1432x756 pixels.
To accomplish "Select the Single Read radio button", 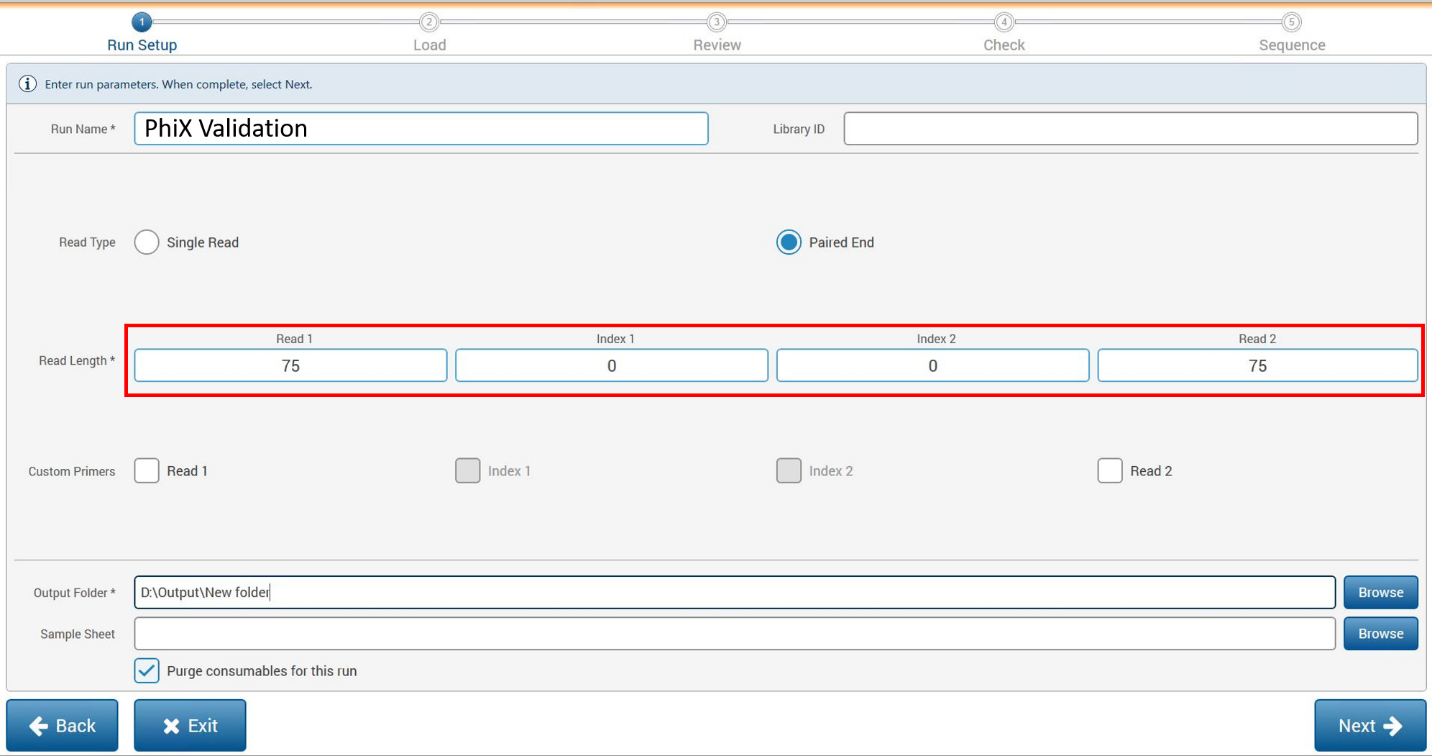I will click(x=147, y=241).
